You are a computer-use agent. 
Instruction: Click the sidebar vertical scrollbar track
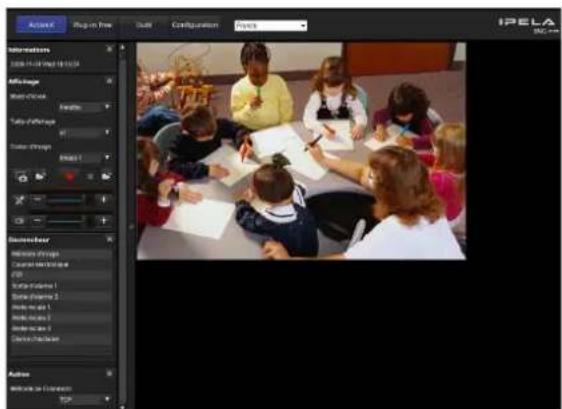click(x=123, y=229)
